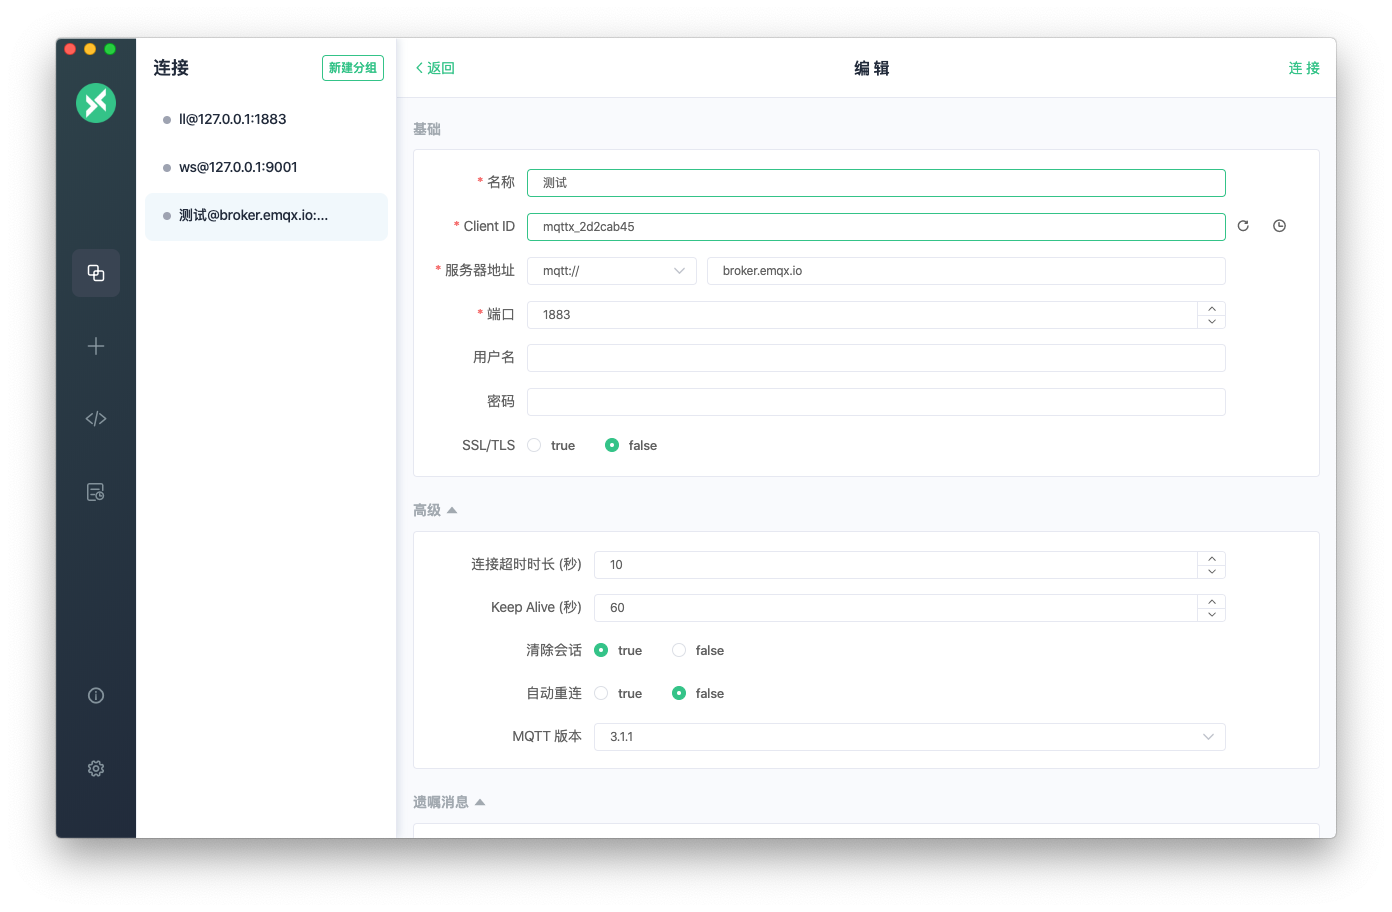
Task: Click 返回 to go back
Action: pyautogui.click(x=435, y=68)
